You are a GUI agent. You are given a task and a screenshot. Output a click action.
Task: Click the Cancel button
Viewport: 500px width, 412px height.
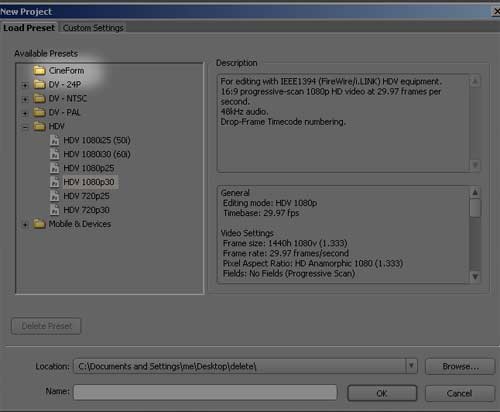[x=460, y=393]
